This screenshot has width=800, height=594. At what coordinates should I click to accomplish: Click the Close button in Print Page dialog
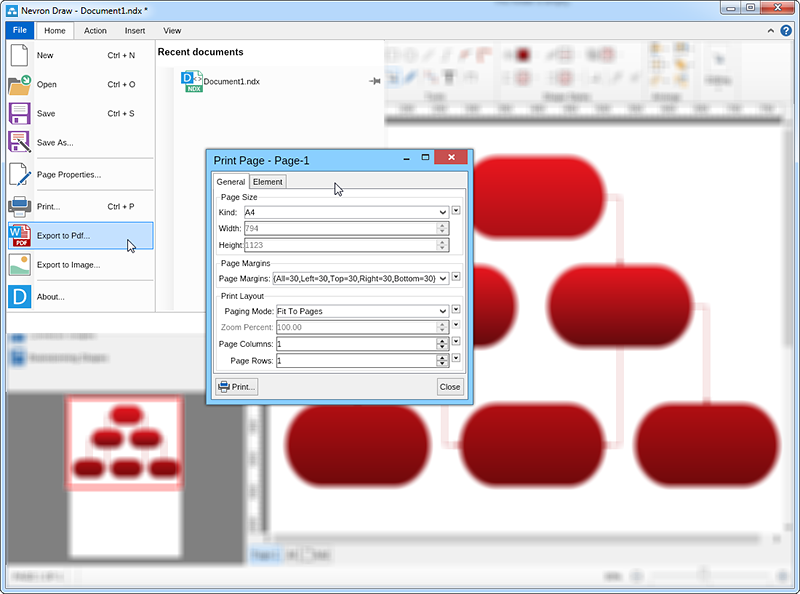pos(450,387)
